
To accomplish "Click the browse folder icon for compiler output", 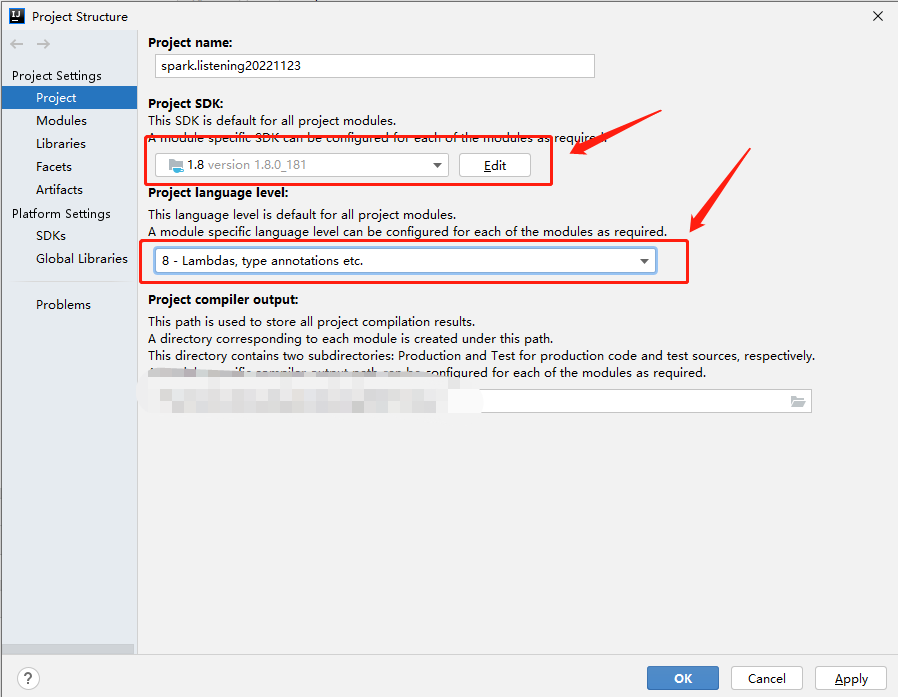I will [797, 401].
